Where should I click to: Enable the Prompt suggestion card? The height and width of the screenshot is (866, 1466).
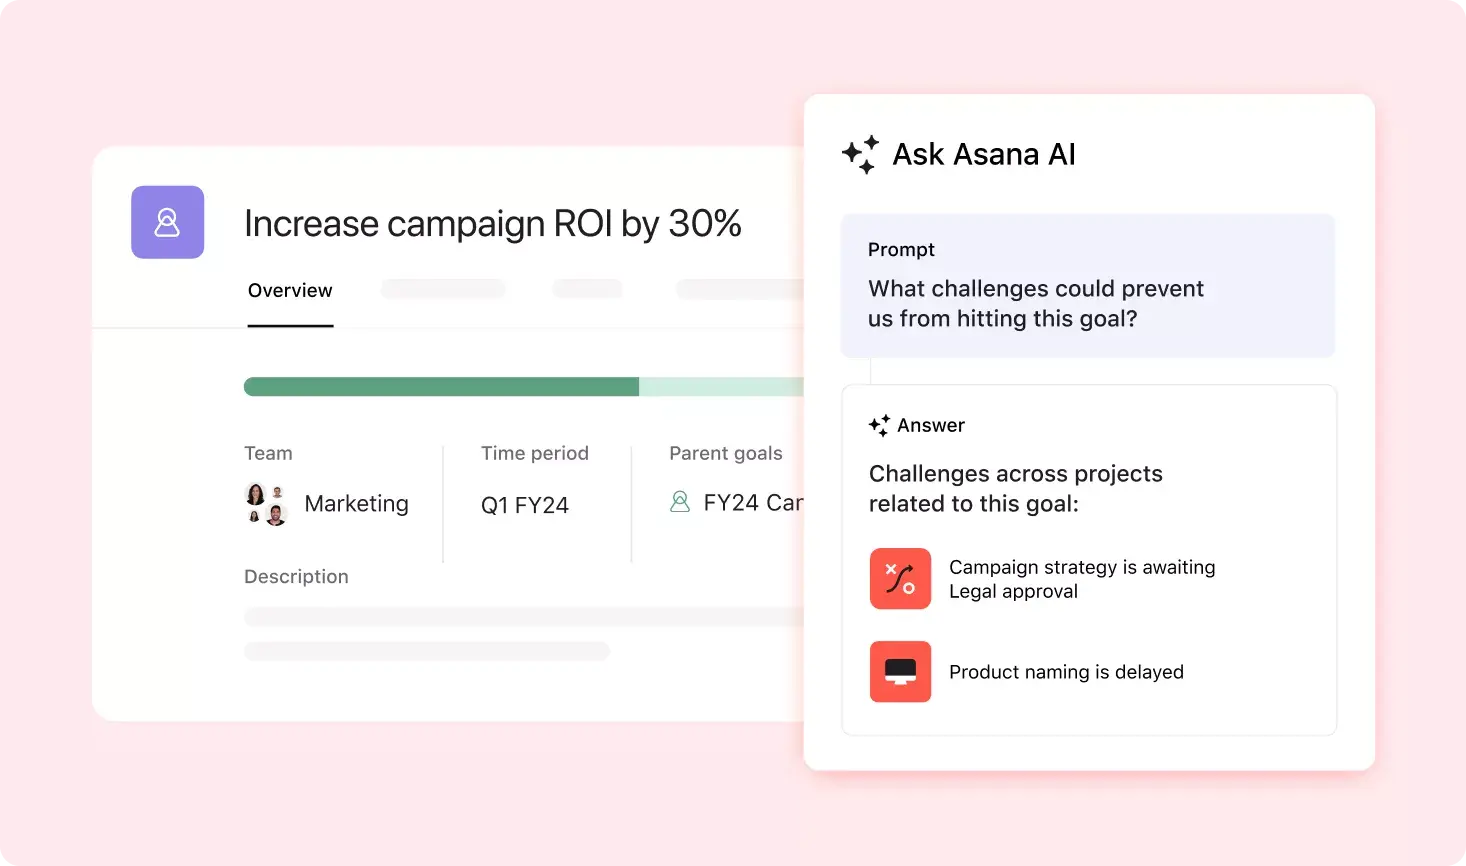point(1088,285)
